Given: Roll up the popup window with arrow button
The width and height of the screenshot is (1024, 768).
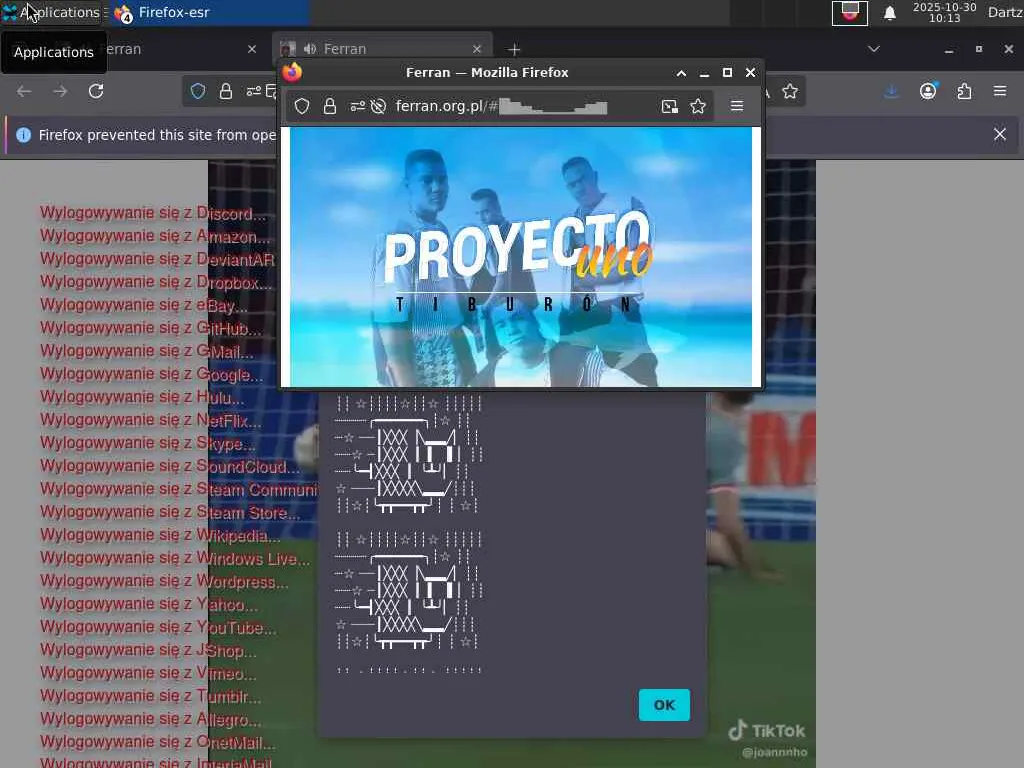Looking at the screenshot, I should (681, 73).
